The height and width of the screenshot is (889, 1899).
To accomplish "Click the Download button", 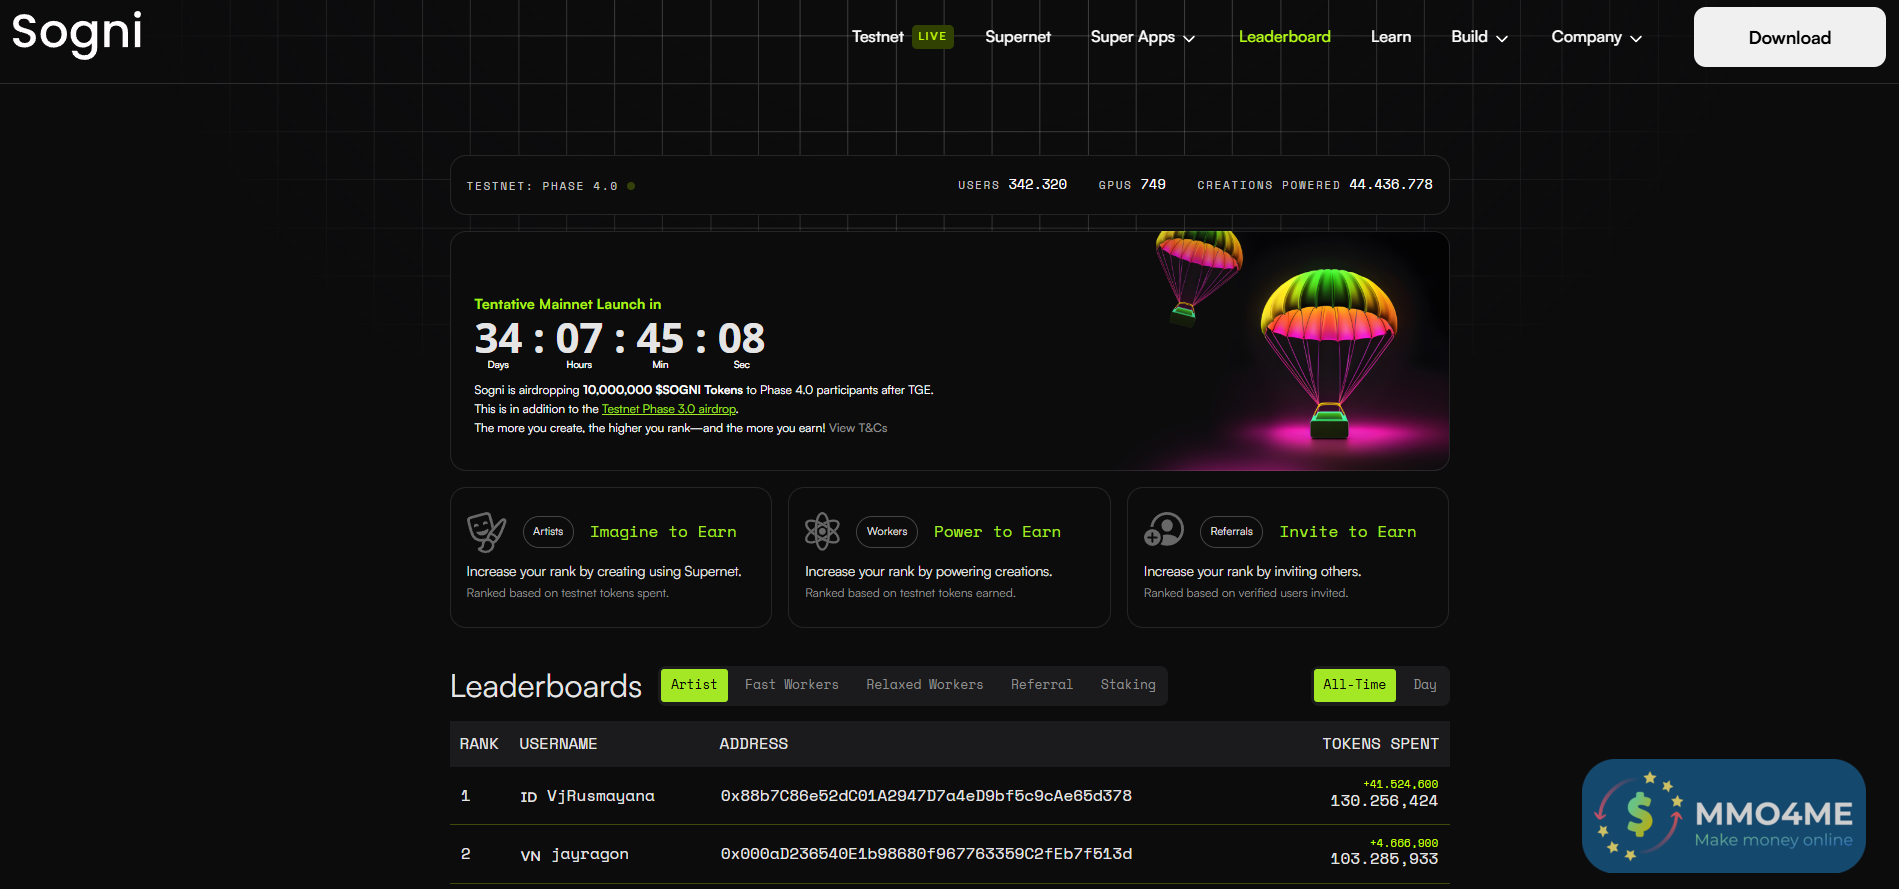I will 1789,37.
